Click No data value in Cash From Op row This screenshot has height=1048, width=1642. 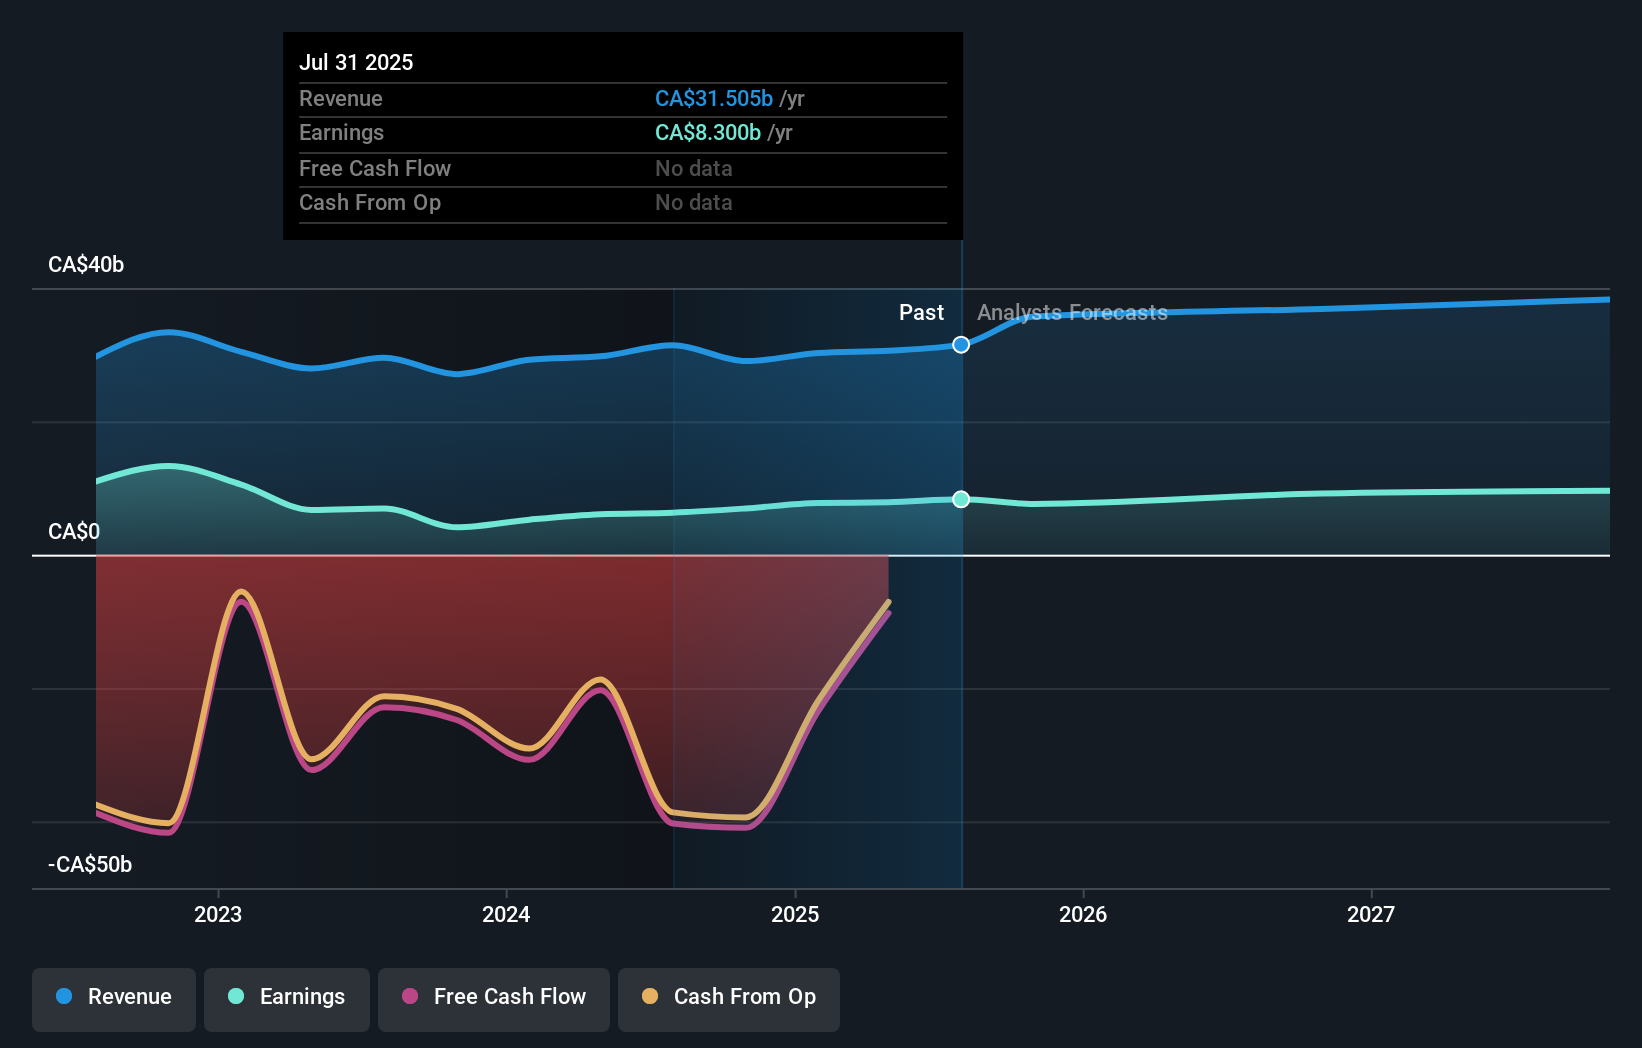[x=694, y=202]
